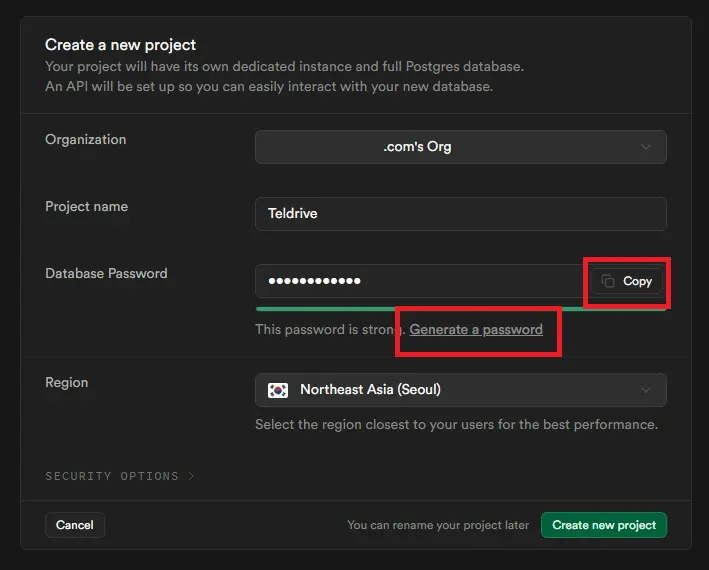Viewport: 709px width, 570px height.
Task: Click the arrow next to Security Options
Action: pyautogui.click(x=191, y=476)
